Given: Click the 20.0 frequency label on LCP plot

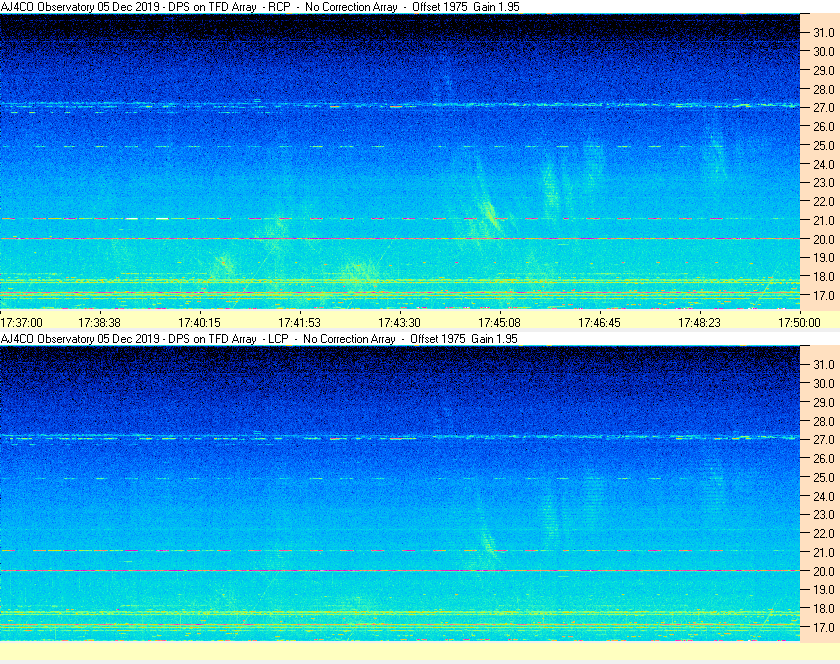Looking at the screenshot, I should click(x=824, y=571).
